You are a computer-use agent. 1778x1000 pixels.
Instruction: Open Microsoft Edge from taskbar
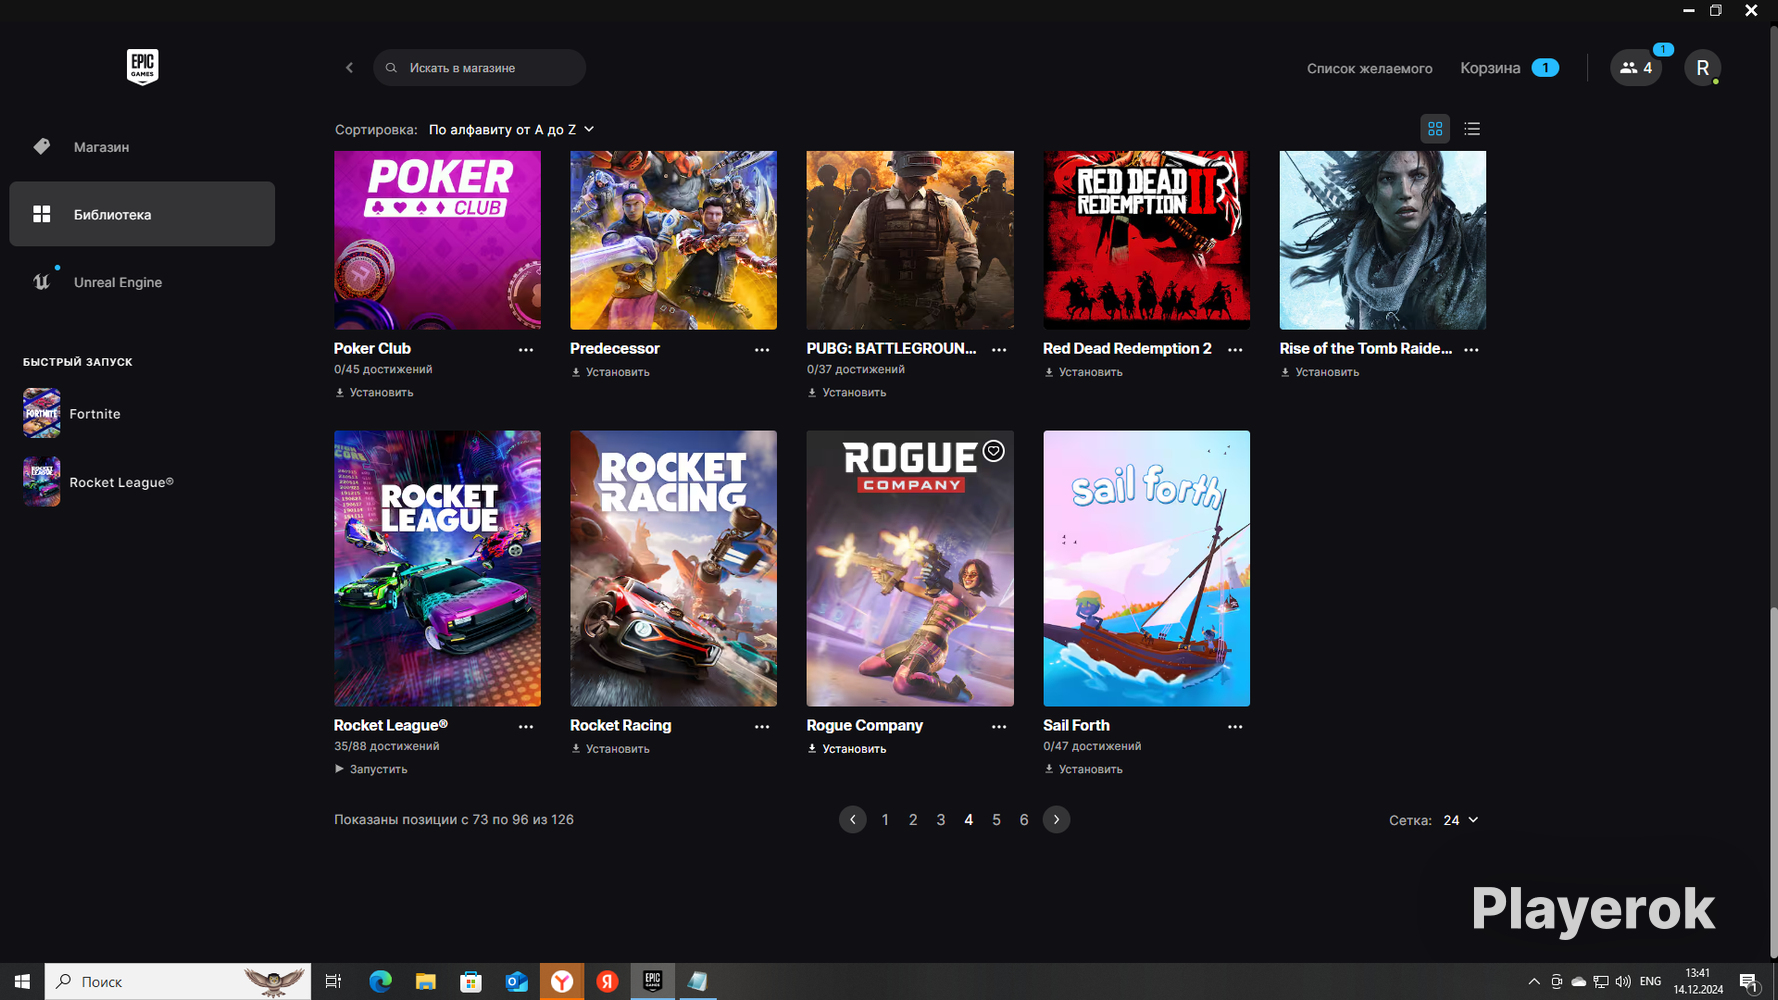click(380, 982)
